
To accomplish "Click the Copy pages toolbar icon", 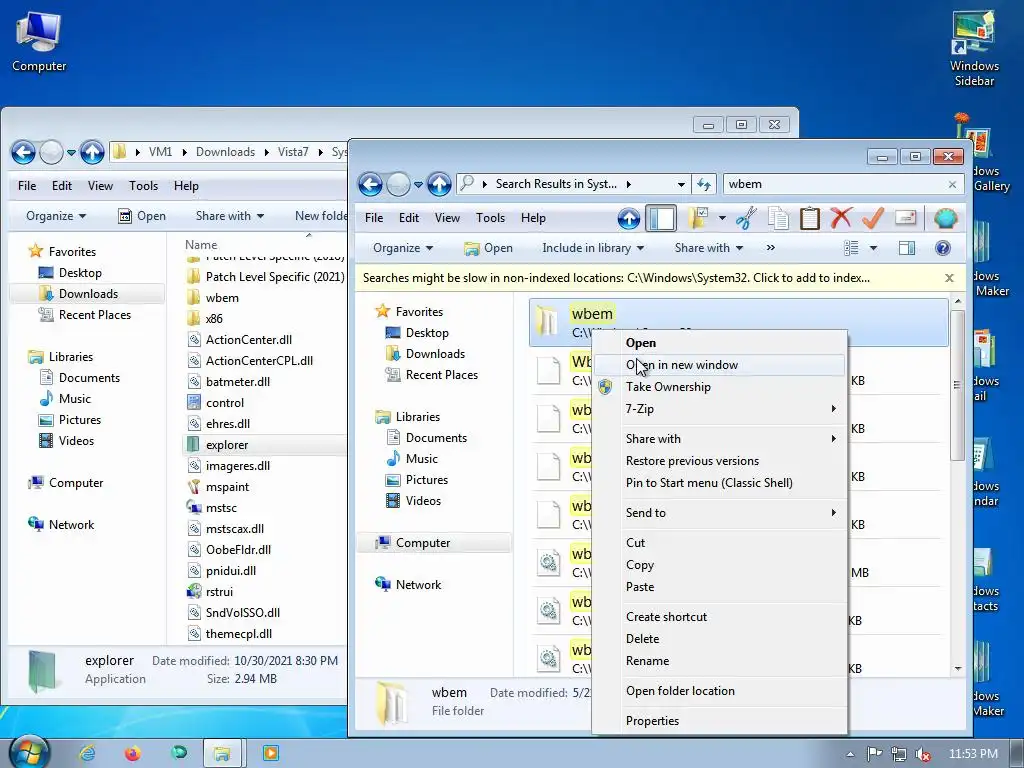I will point(778,218).
